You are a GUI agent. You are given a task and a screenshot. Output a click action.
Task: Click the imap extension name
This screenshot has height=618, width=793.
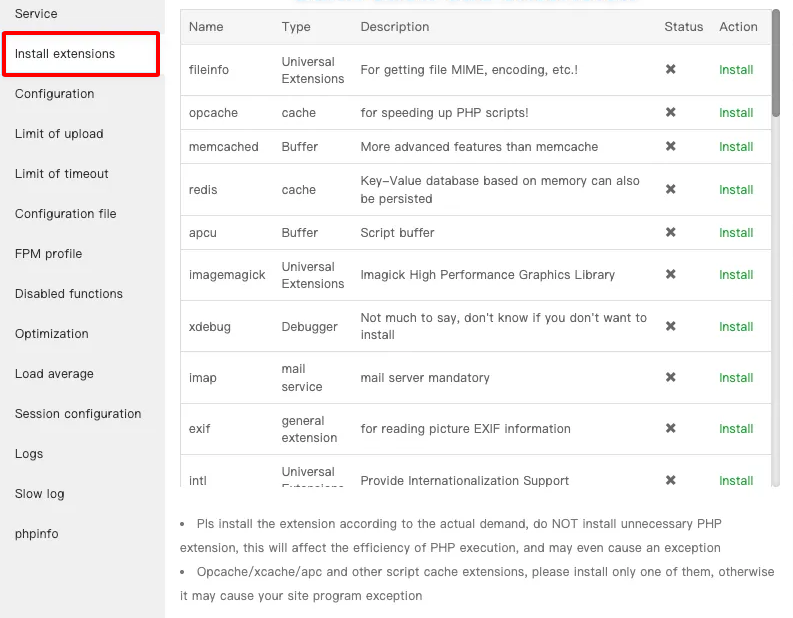(202, 378)
